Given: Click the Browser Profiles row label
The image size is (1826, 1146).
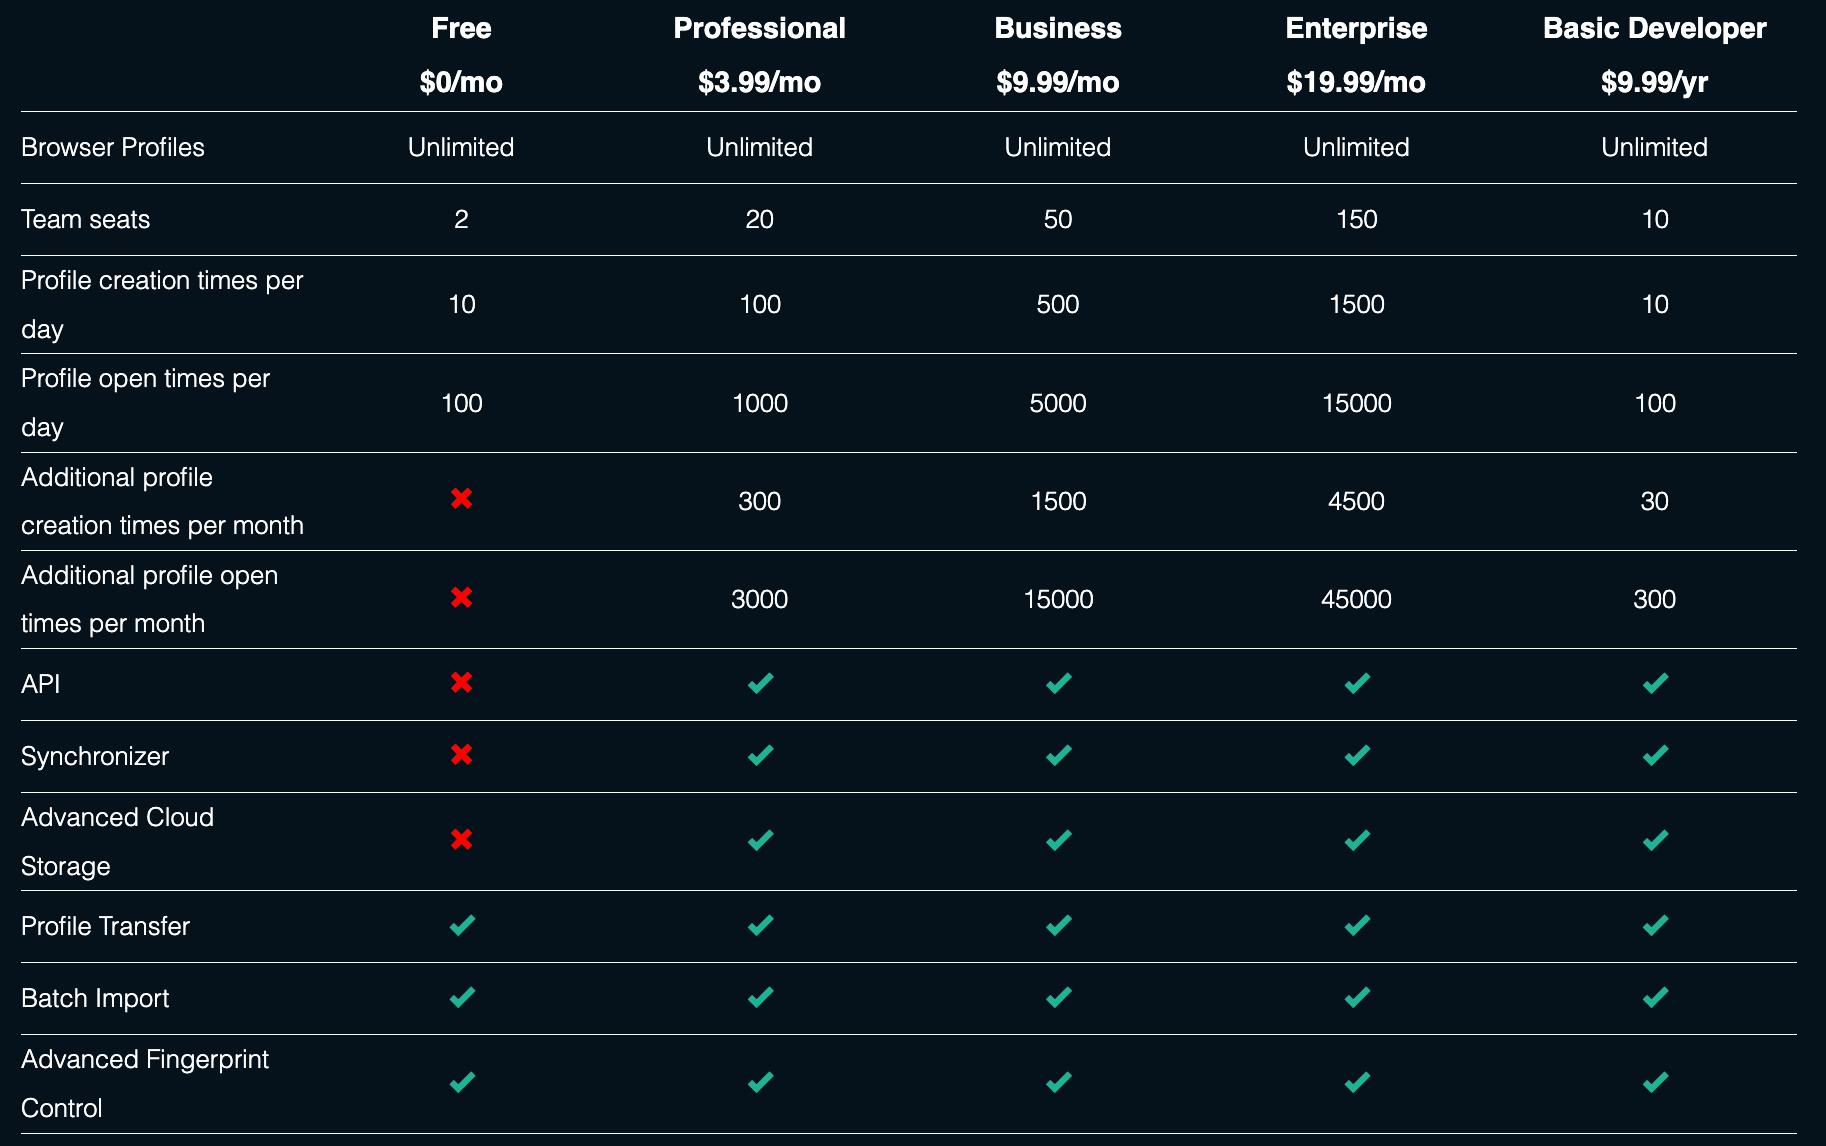Looking at the screenshot, I should point(113,147).
